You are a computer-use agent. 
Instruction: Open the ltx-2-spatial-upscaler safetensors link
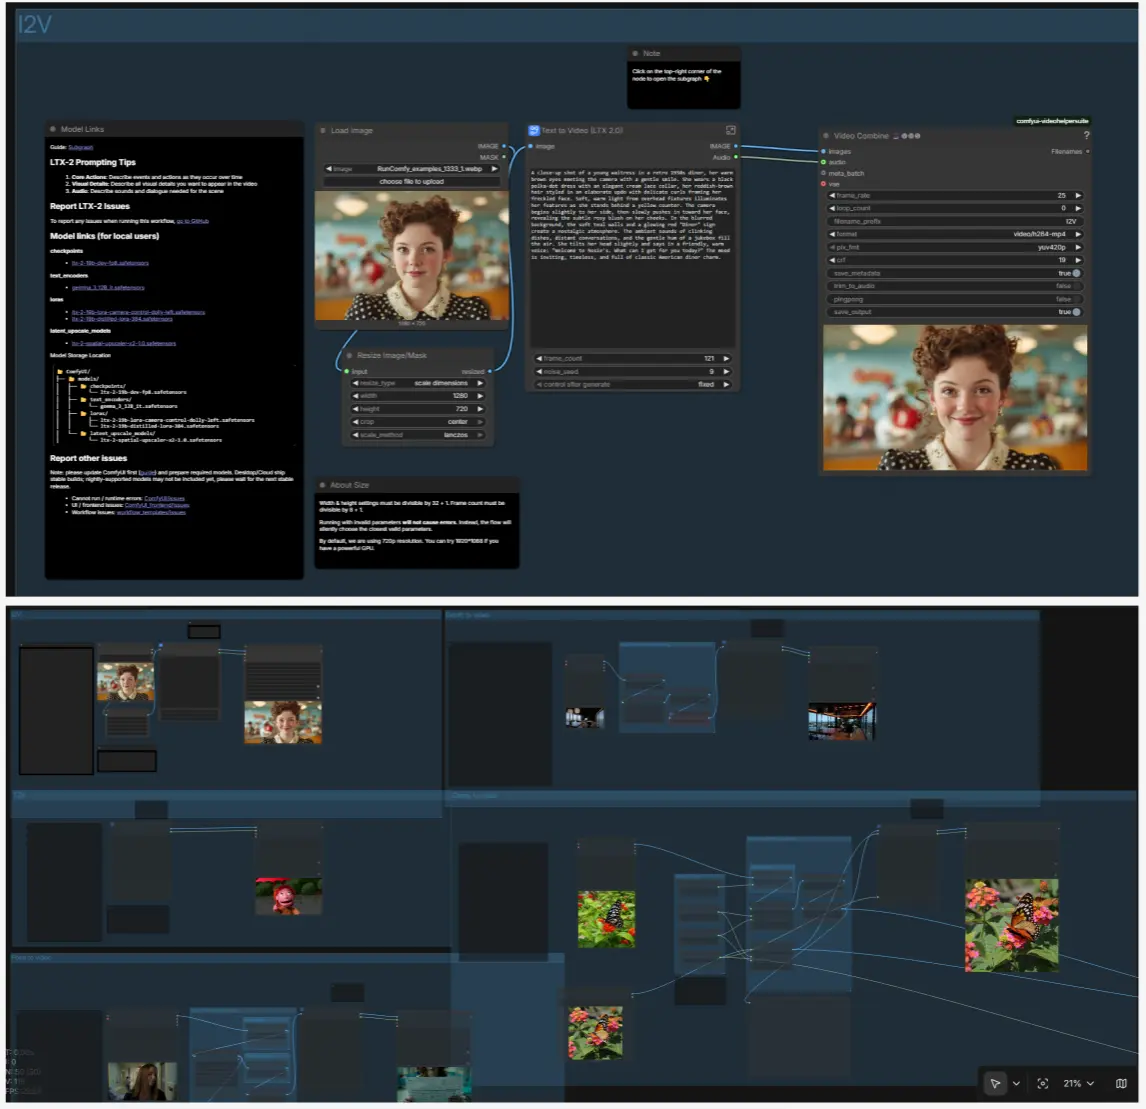pos(124,343)
